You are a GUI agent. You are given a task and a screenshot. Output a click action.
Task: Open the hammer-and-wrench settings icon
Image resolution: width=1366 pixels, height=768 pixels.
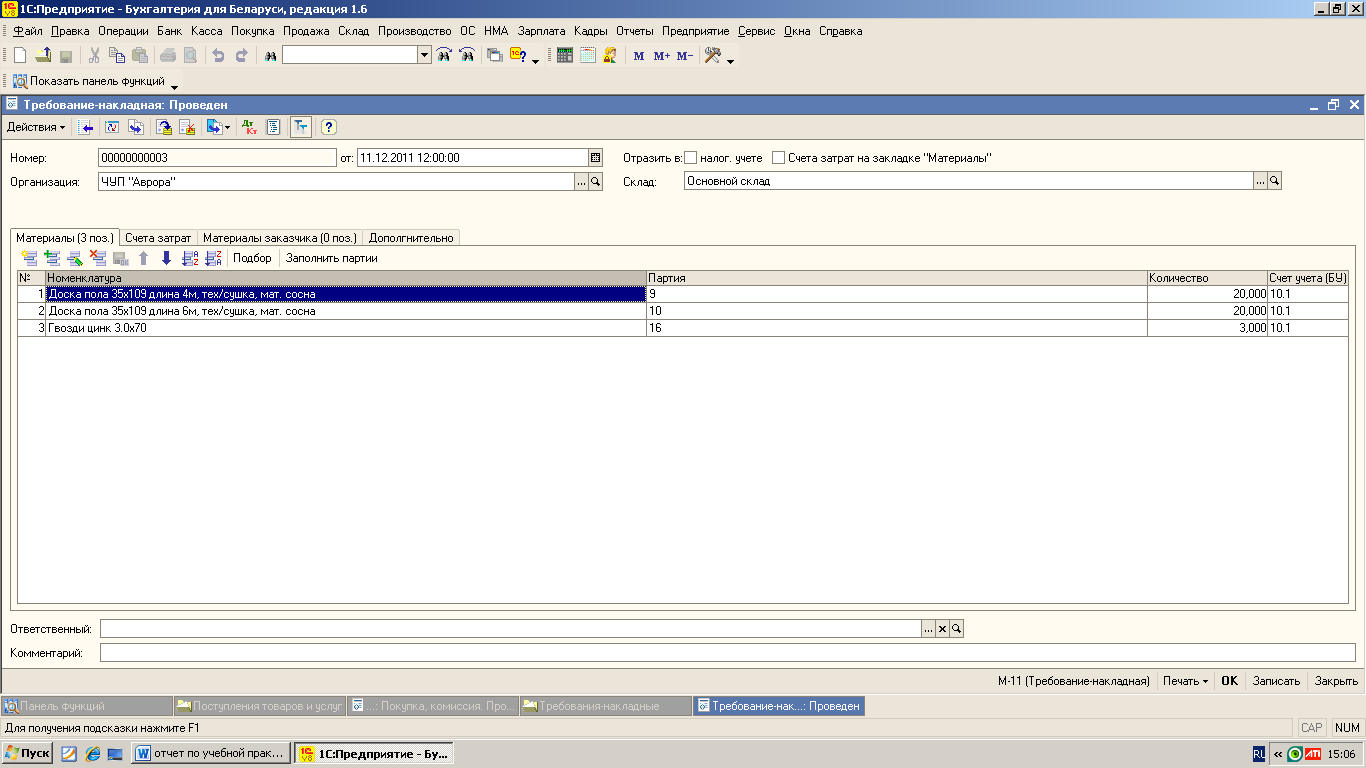tap(713, 56)
